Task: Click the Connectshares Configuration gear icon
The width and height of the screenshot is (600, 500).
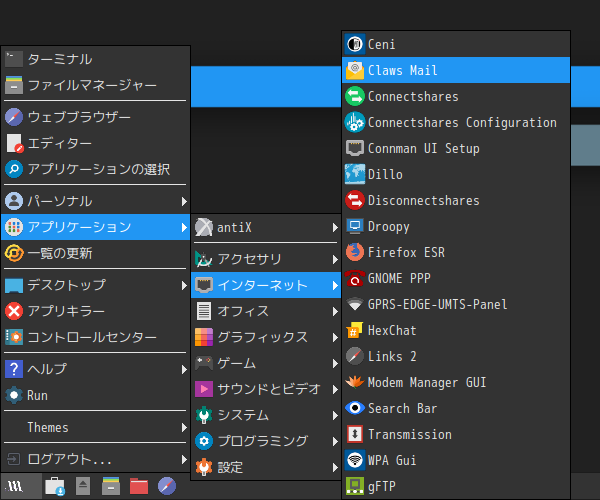Action: [355, 122]
